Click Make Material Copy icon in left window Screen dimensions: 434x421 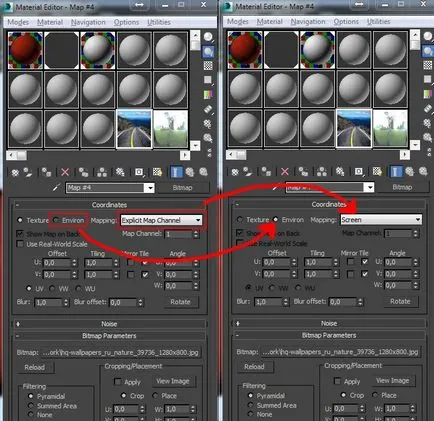click(83, 172)
